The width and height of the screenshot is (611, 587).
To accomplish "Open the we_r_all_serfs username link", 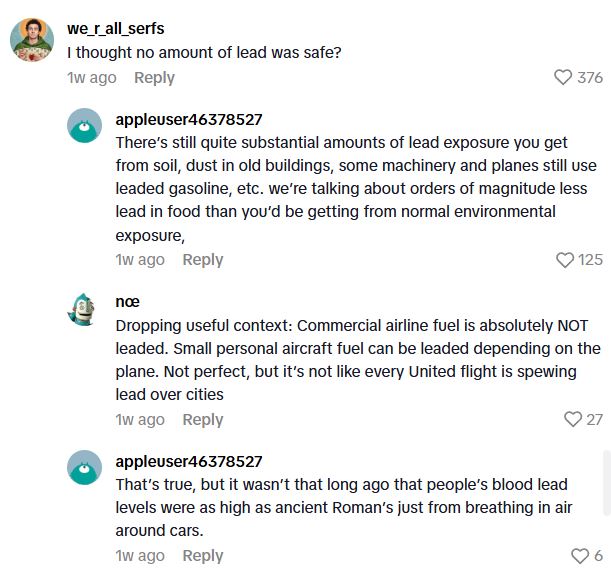I will (115, 28).
